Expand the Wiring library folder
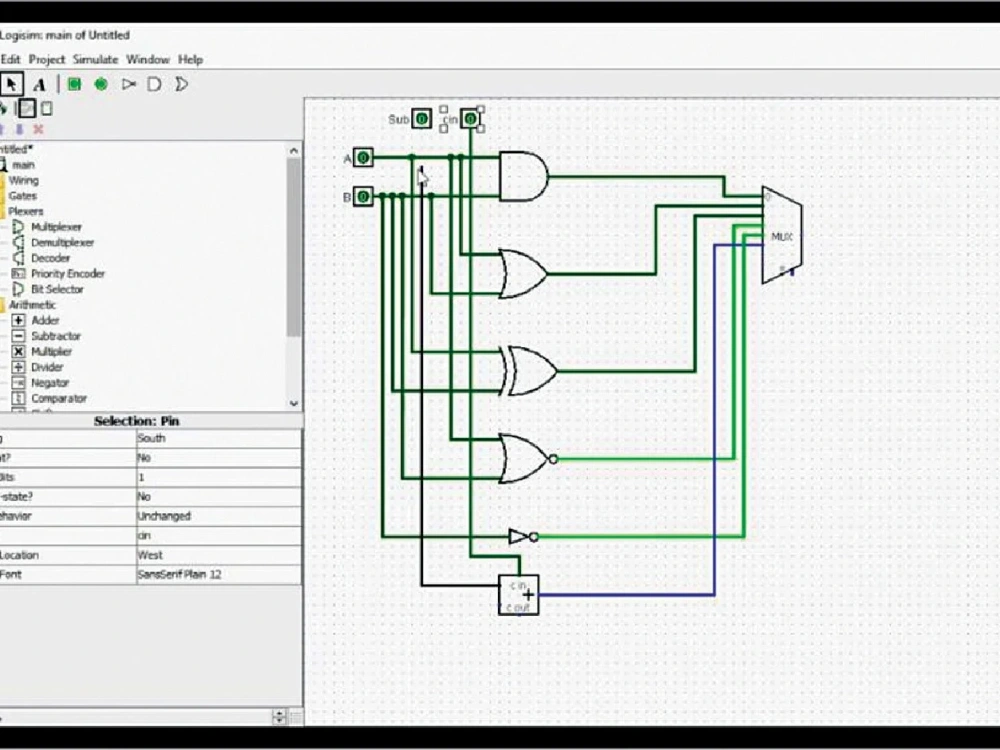 [23, 180]
